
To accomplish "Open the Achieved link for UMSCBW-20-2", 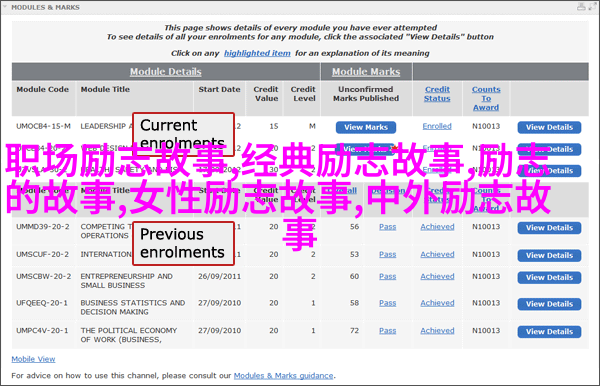I will click(437, 276).
